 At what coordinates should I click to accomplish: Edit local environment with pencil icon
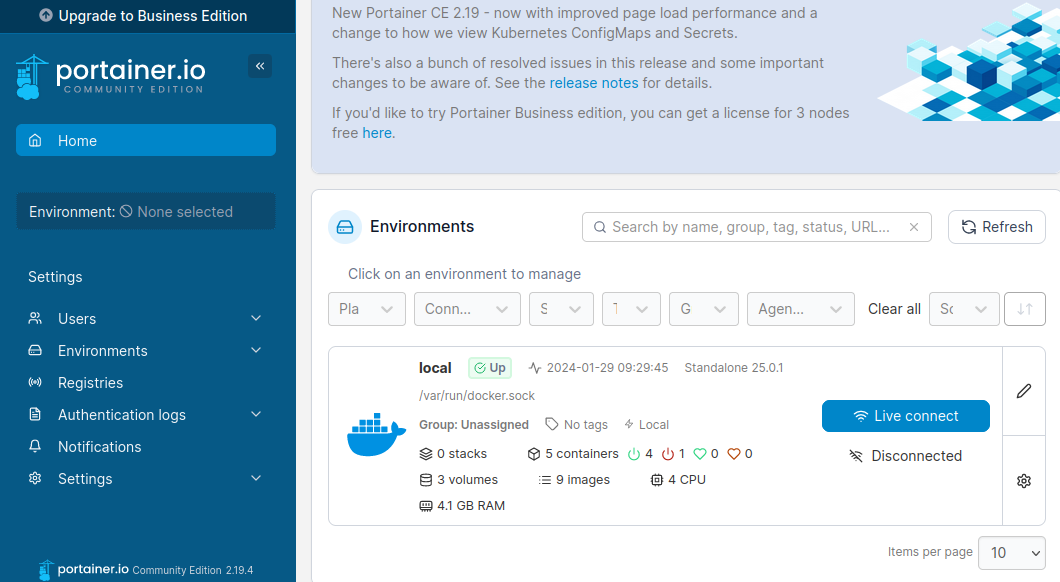click(1024, 391)
